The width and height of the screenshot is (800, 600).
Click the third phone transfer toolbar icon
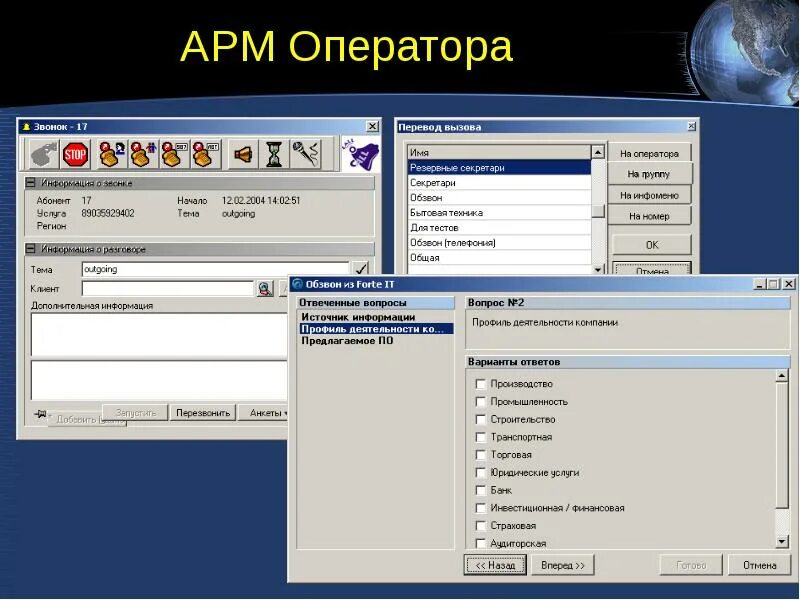174,154
